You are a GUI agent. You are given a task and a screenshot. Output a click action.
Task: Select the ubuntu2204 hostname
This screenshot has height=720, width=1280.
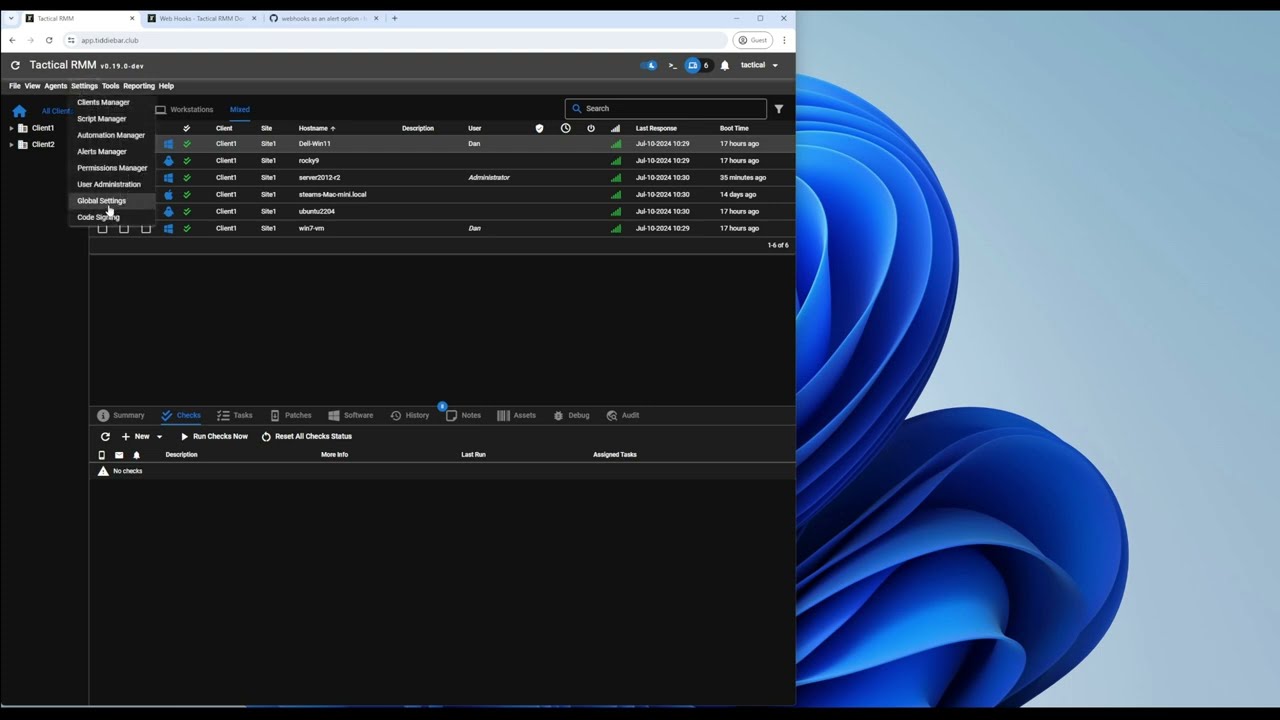pos(316,212)
